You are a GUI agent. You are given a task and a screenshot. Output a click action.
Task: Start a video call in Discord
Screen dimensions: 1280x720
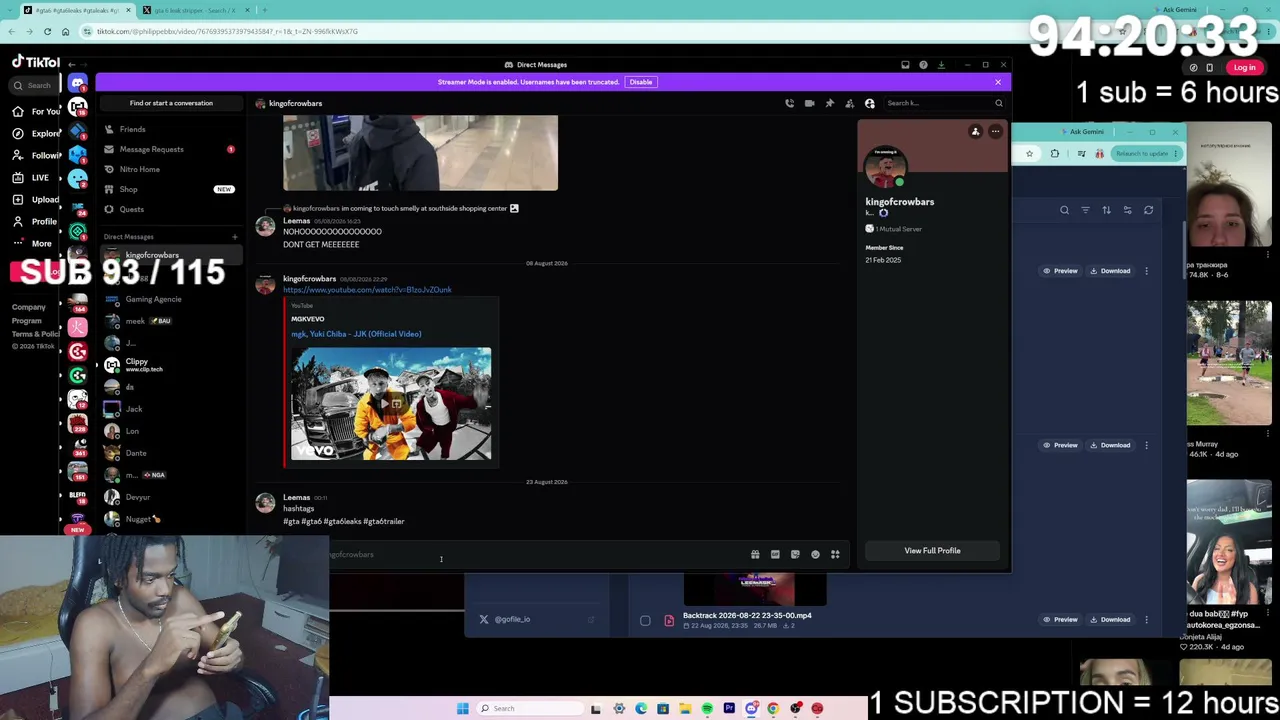pyautogui.click(x=809, y=103)
